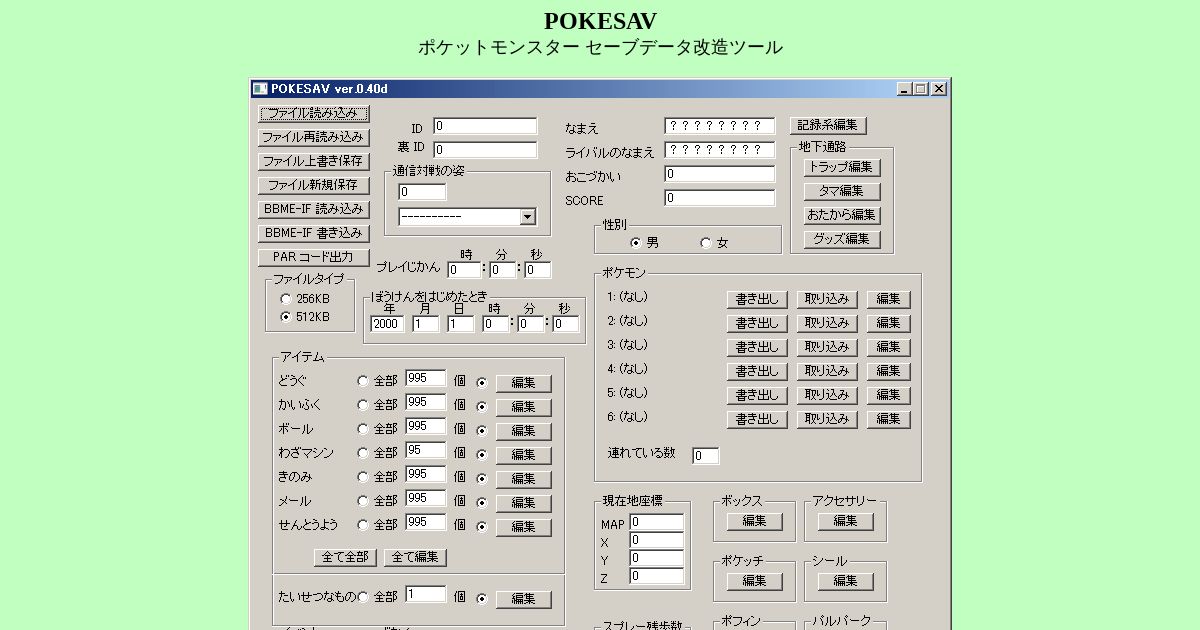
Task: Click the ファイル新規保存 button
Action: point(314,185)
